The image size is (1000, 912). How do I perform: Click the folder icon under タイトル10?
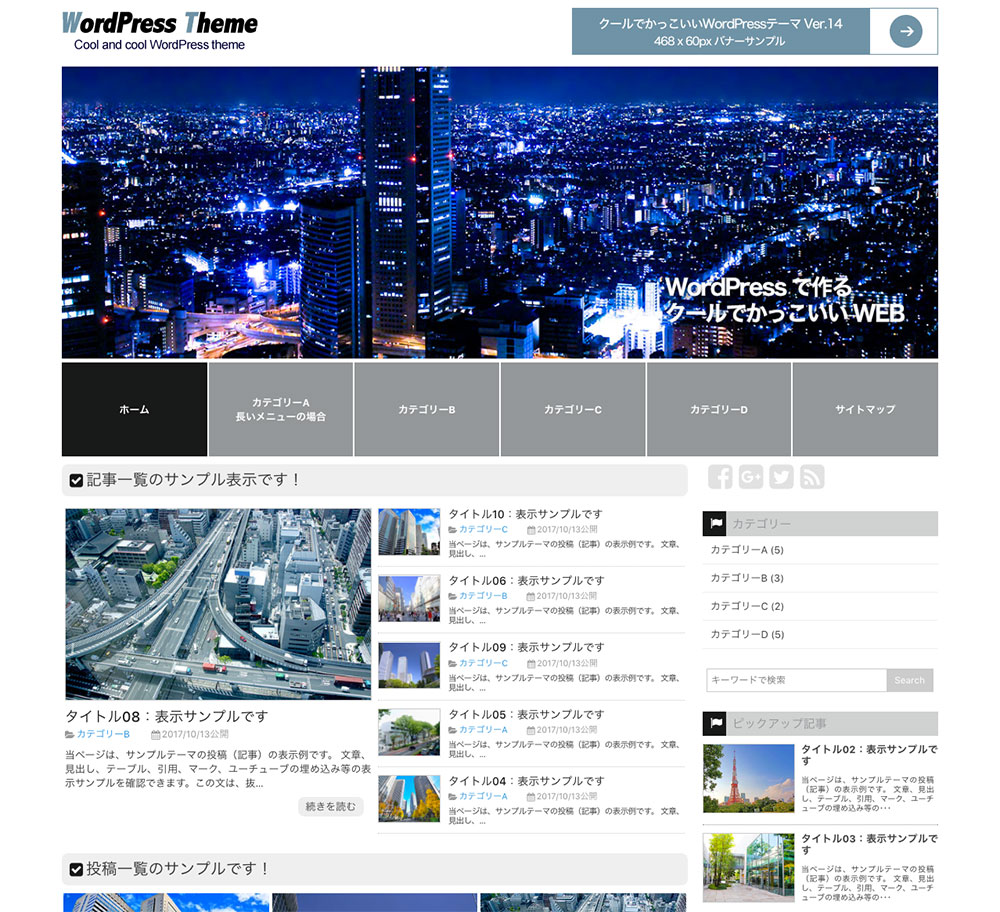click(x=453, y=530)
